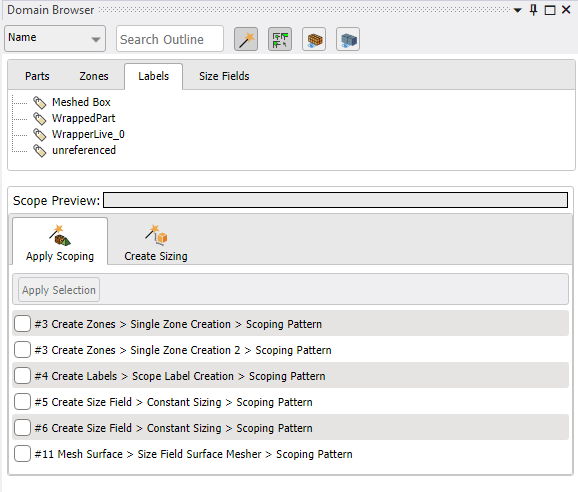578x492 pixels.
Task: Check #3 Single Zone Creation scoping pattern
Action: (x=22, y=324)
